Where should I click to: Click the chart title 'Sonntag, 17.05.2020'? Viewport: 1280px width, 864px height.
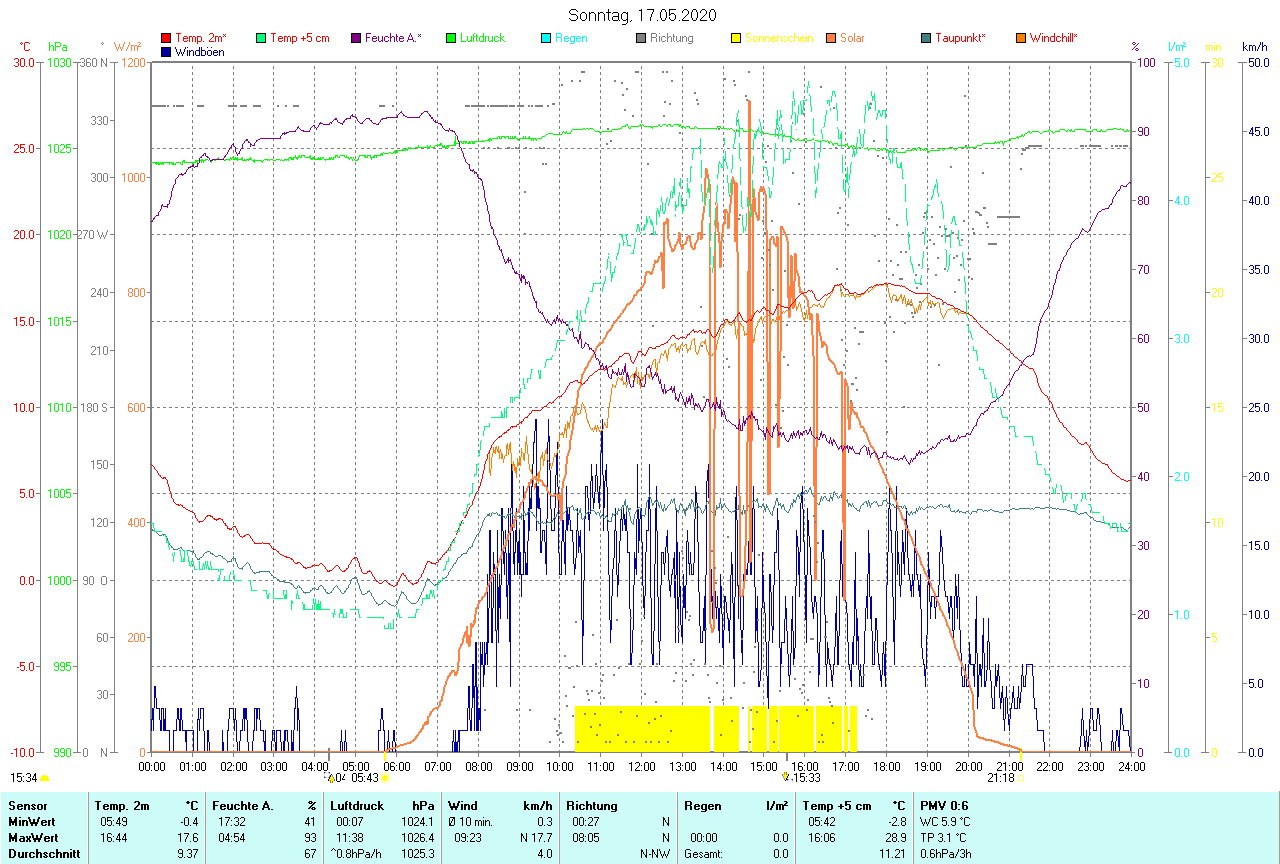click(x=642, y=15)
